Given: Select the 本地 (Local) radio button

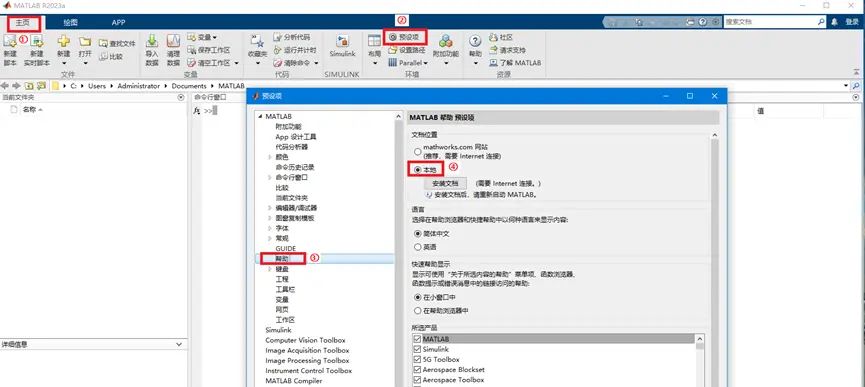Looking at the screenshot, I should 418,169.
